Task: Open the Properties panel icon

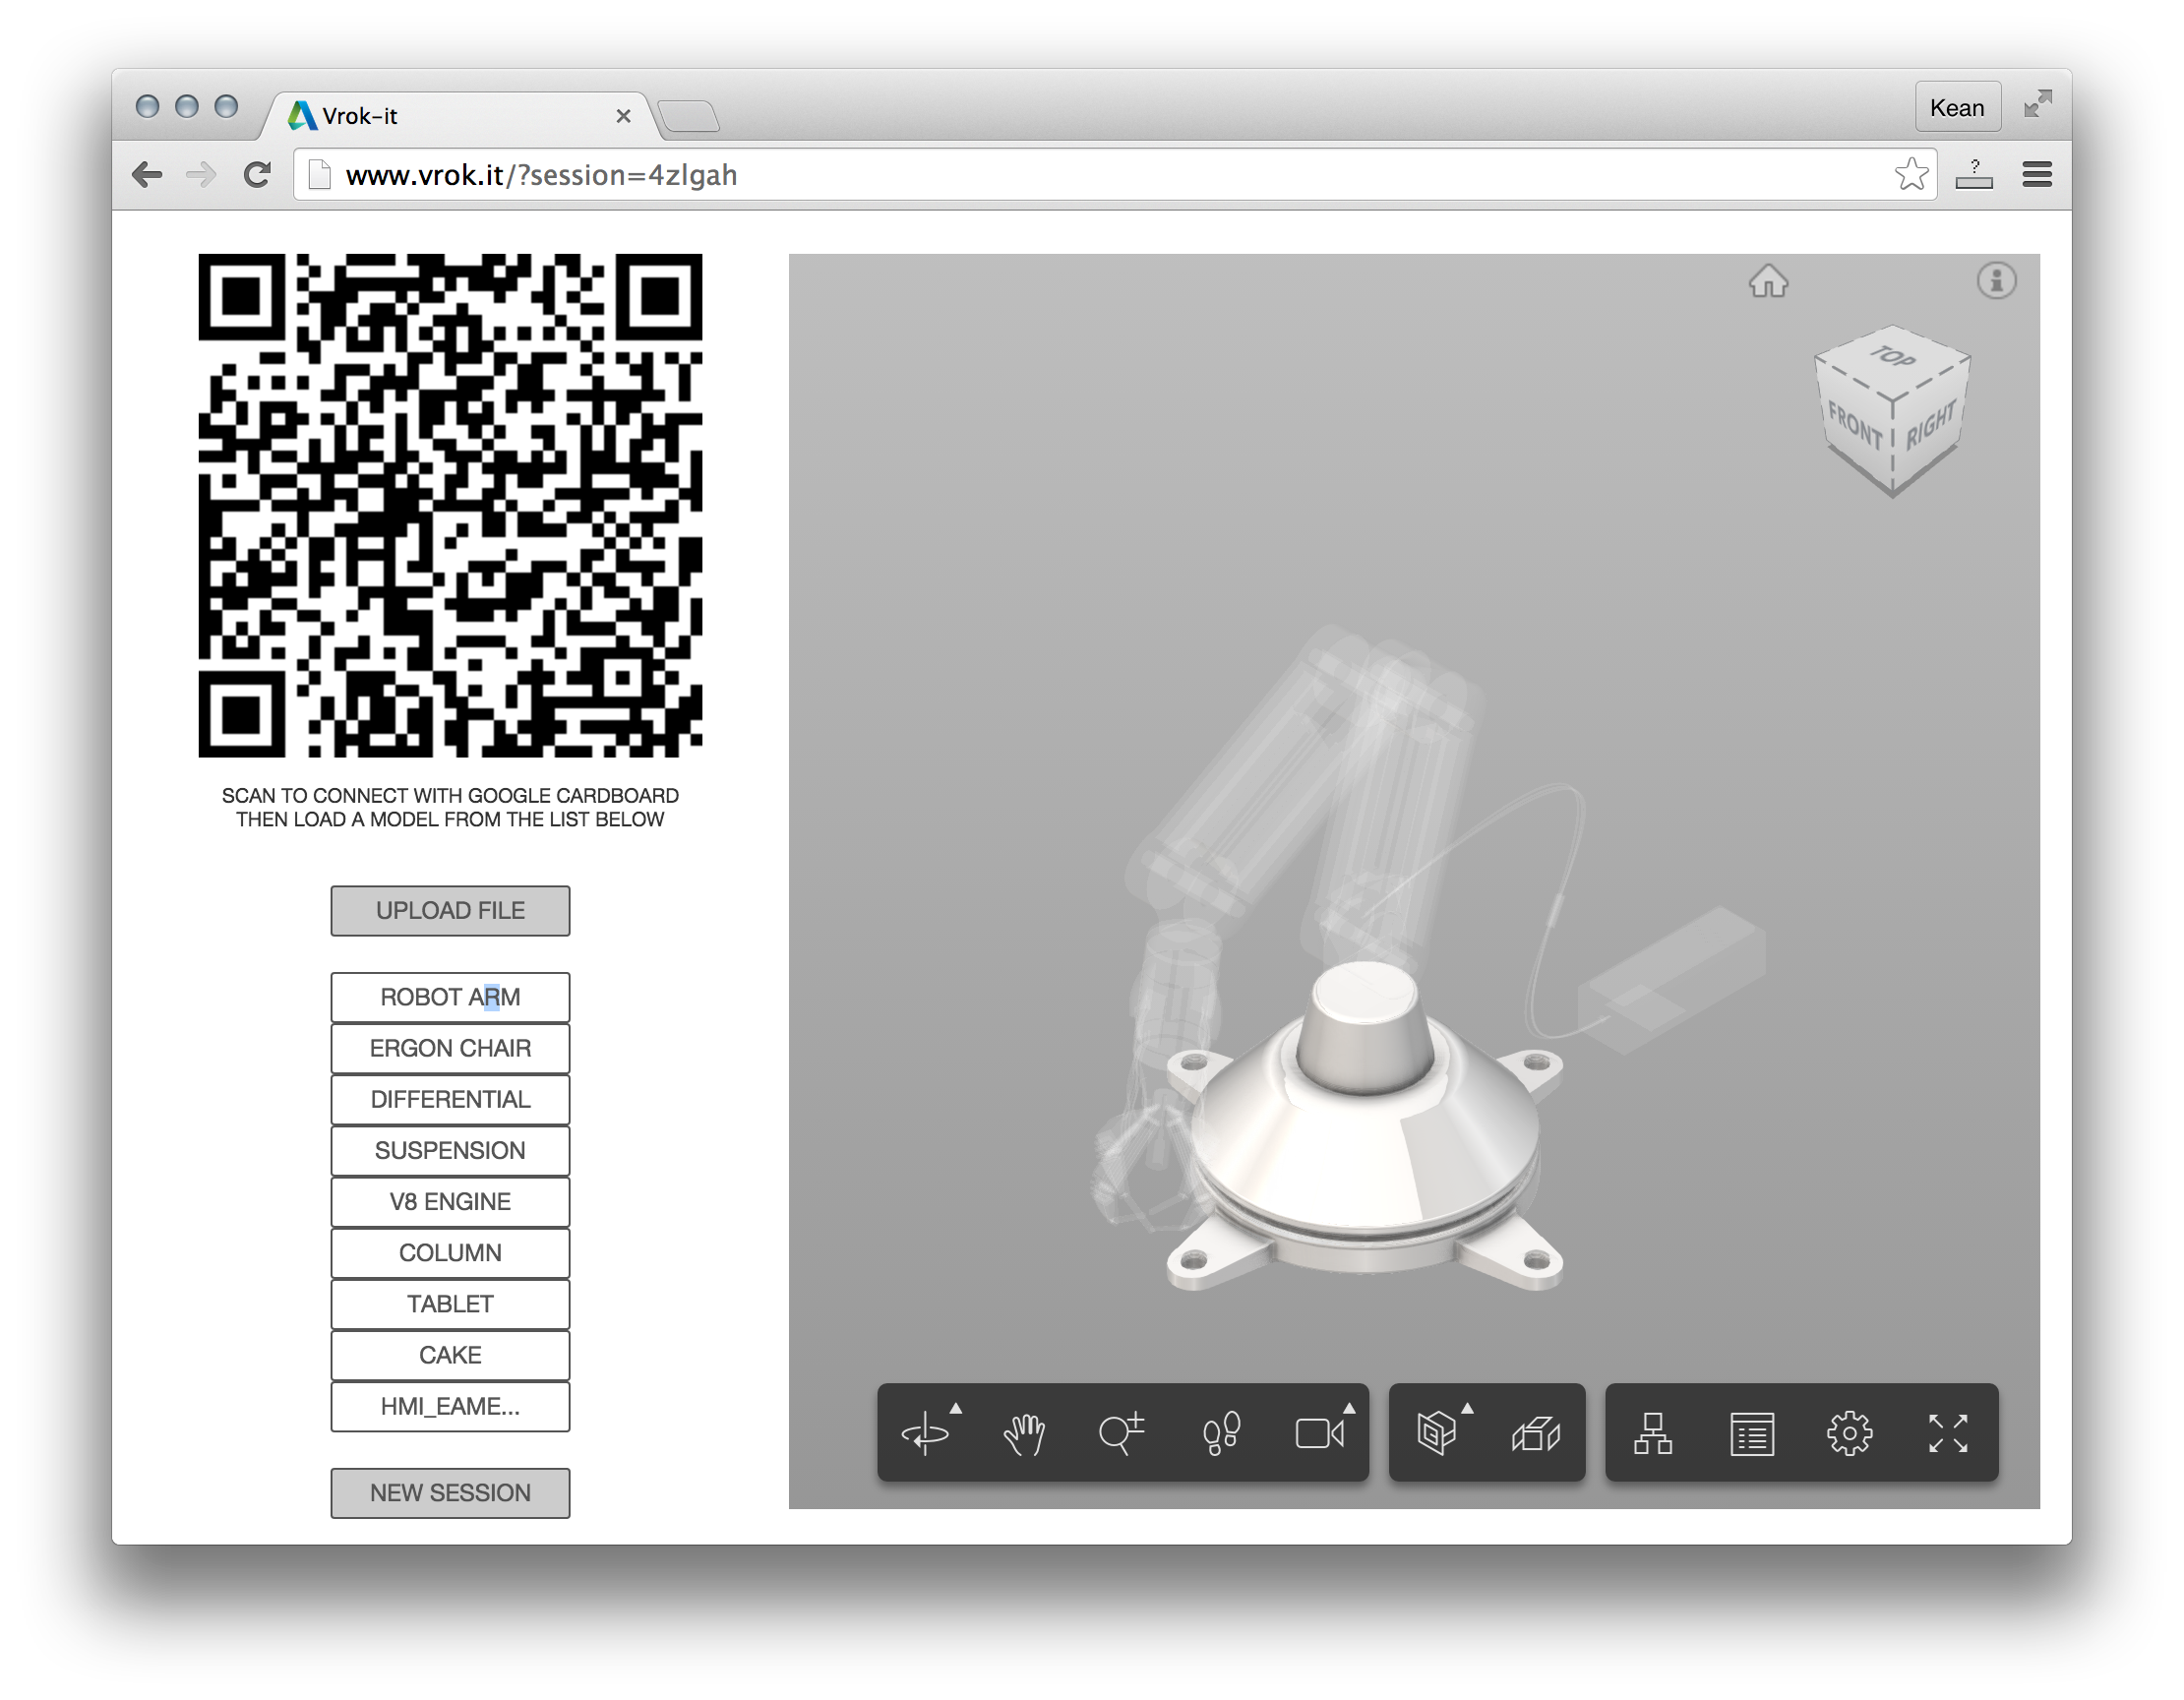Action: 1751,1434
